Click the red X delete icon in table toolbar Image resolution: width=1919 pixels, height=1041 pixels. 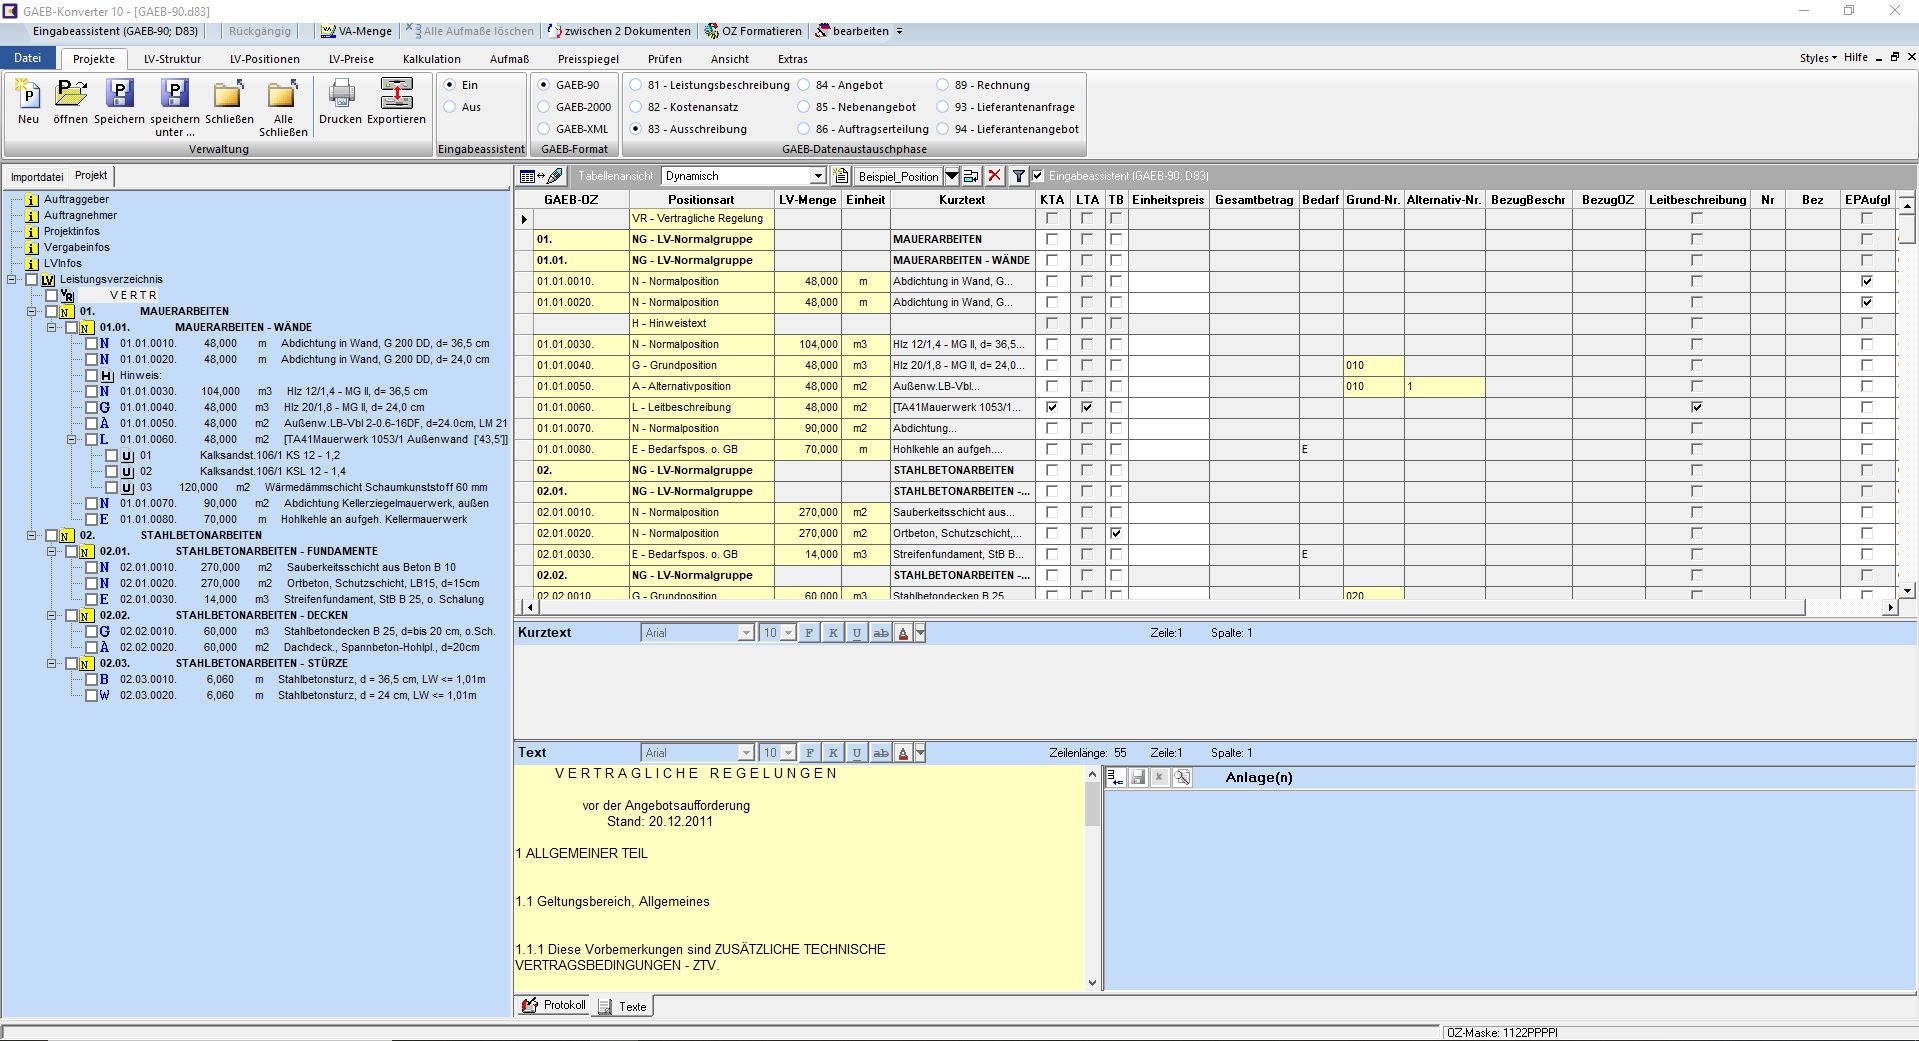pos(994,176)
